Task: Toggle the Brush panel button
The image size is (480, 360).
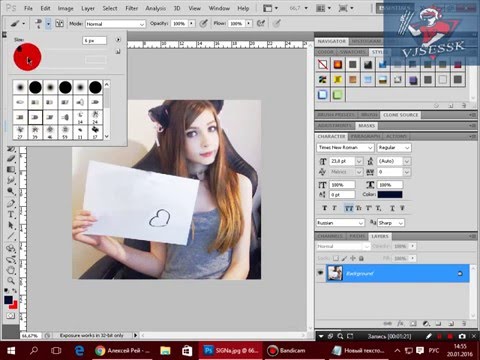Action: (x=60, y=24)
